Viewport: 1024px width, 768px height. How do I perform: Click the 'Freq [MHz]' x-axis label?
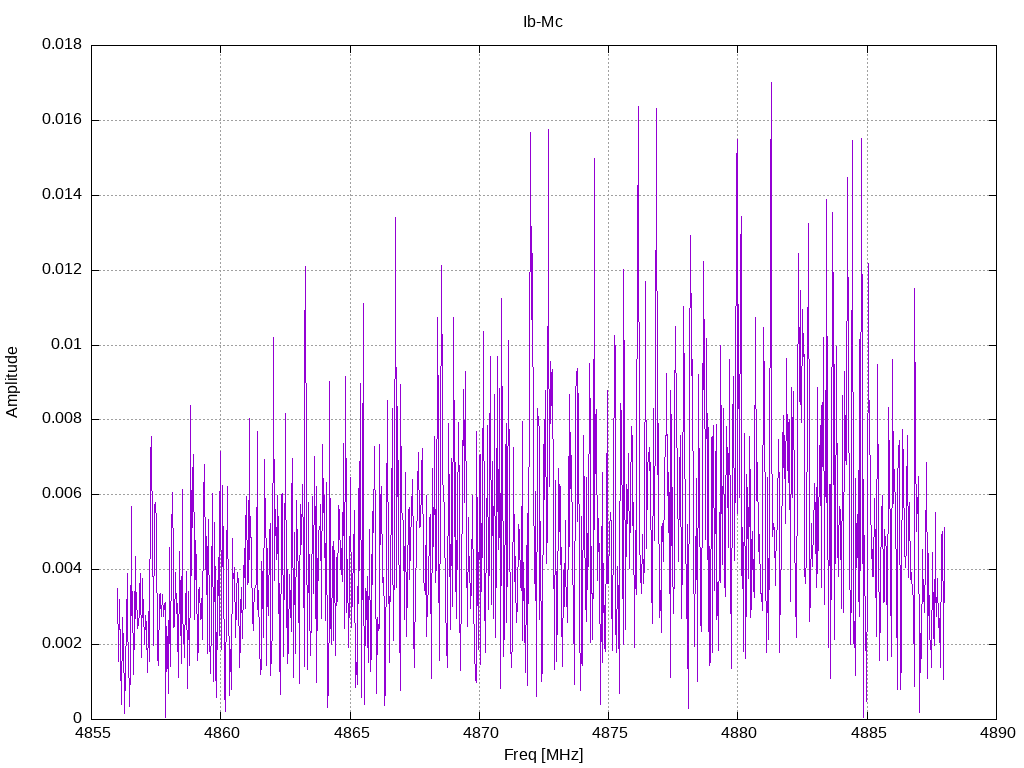click(543, 755)
